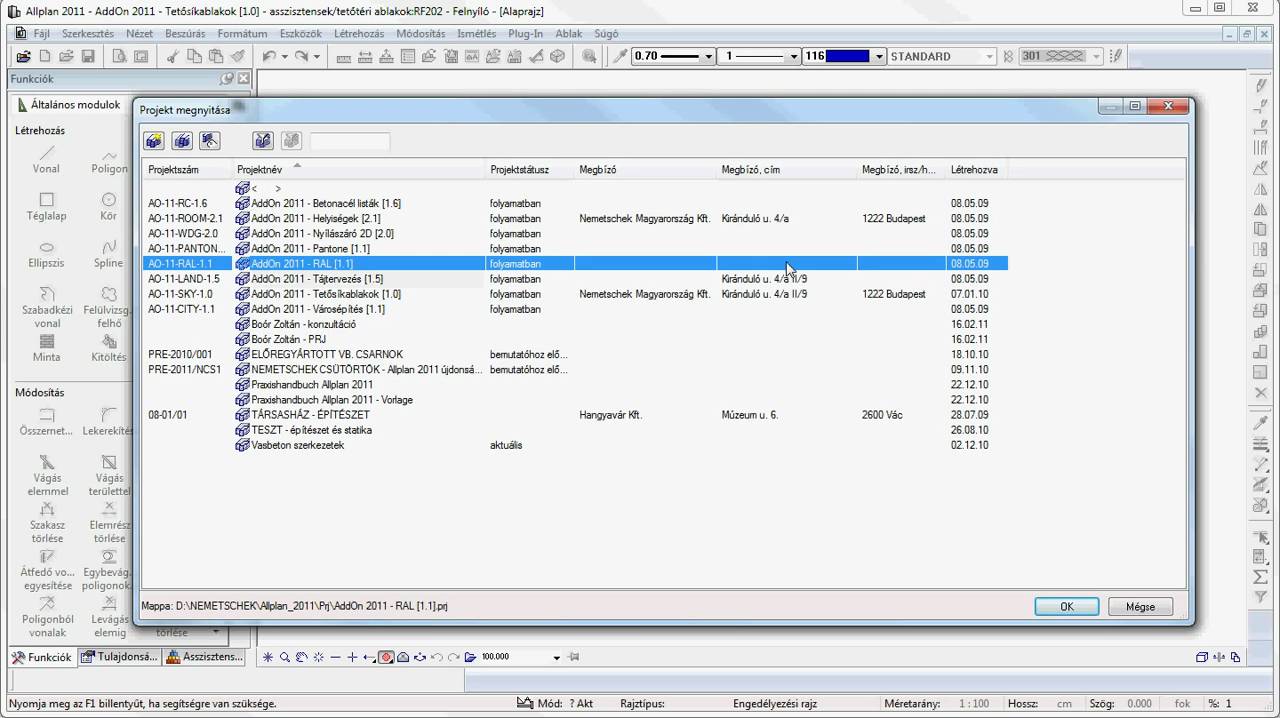Open the redo history dropdown arrow
This screenshot has width=1280, height=718.
317,57
